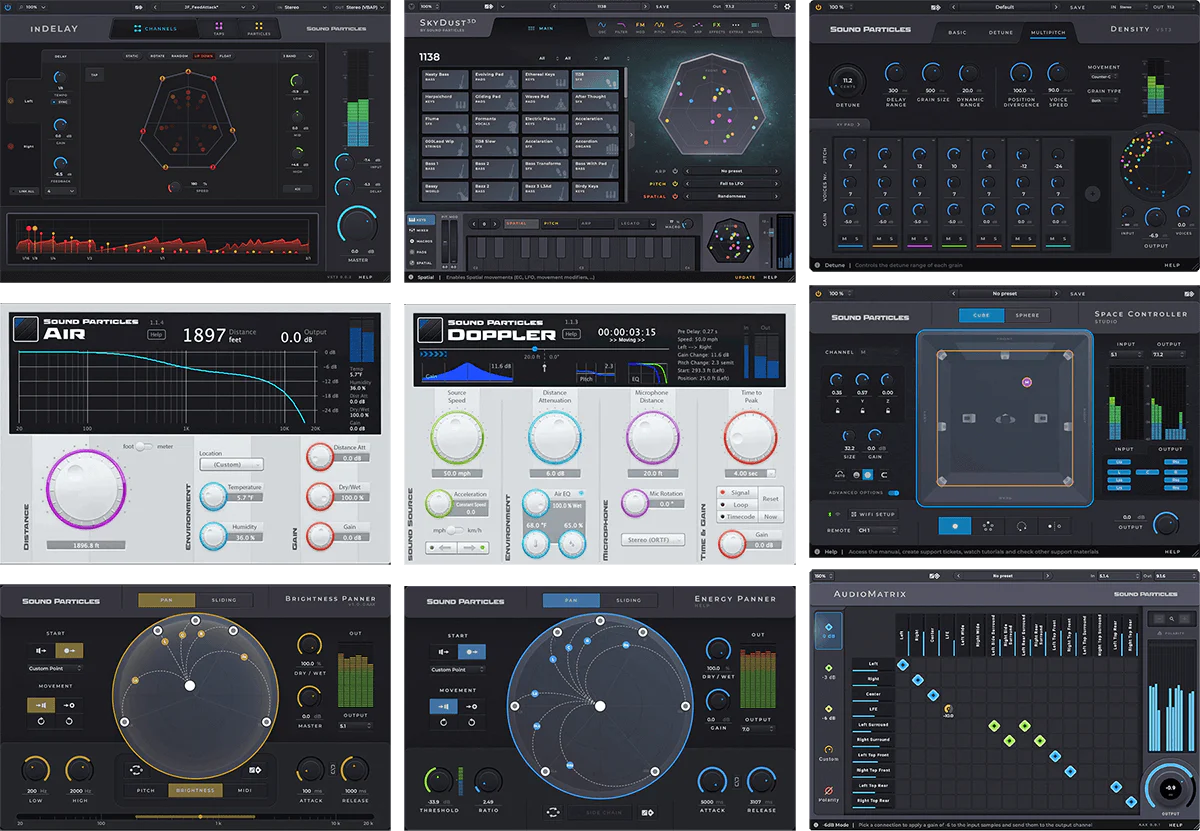Toggle the foot/meter switch in Air

pyautogui.click(x=146, y=446)
